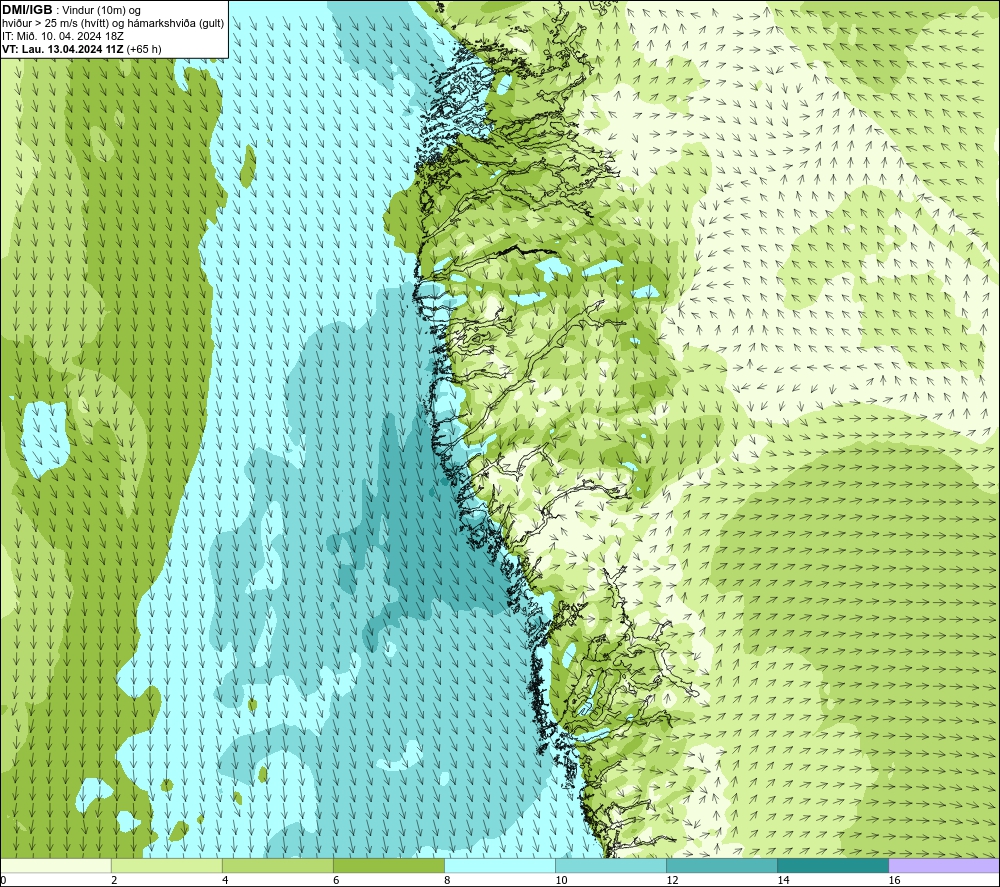Click the scale label '16'
The image size is (1000, 887).
point(894,880)
